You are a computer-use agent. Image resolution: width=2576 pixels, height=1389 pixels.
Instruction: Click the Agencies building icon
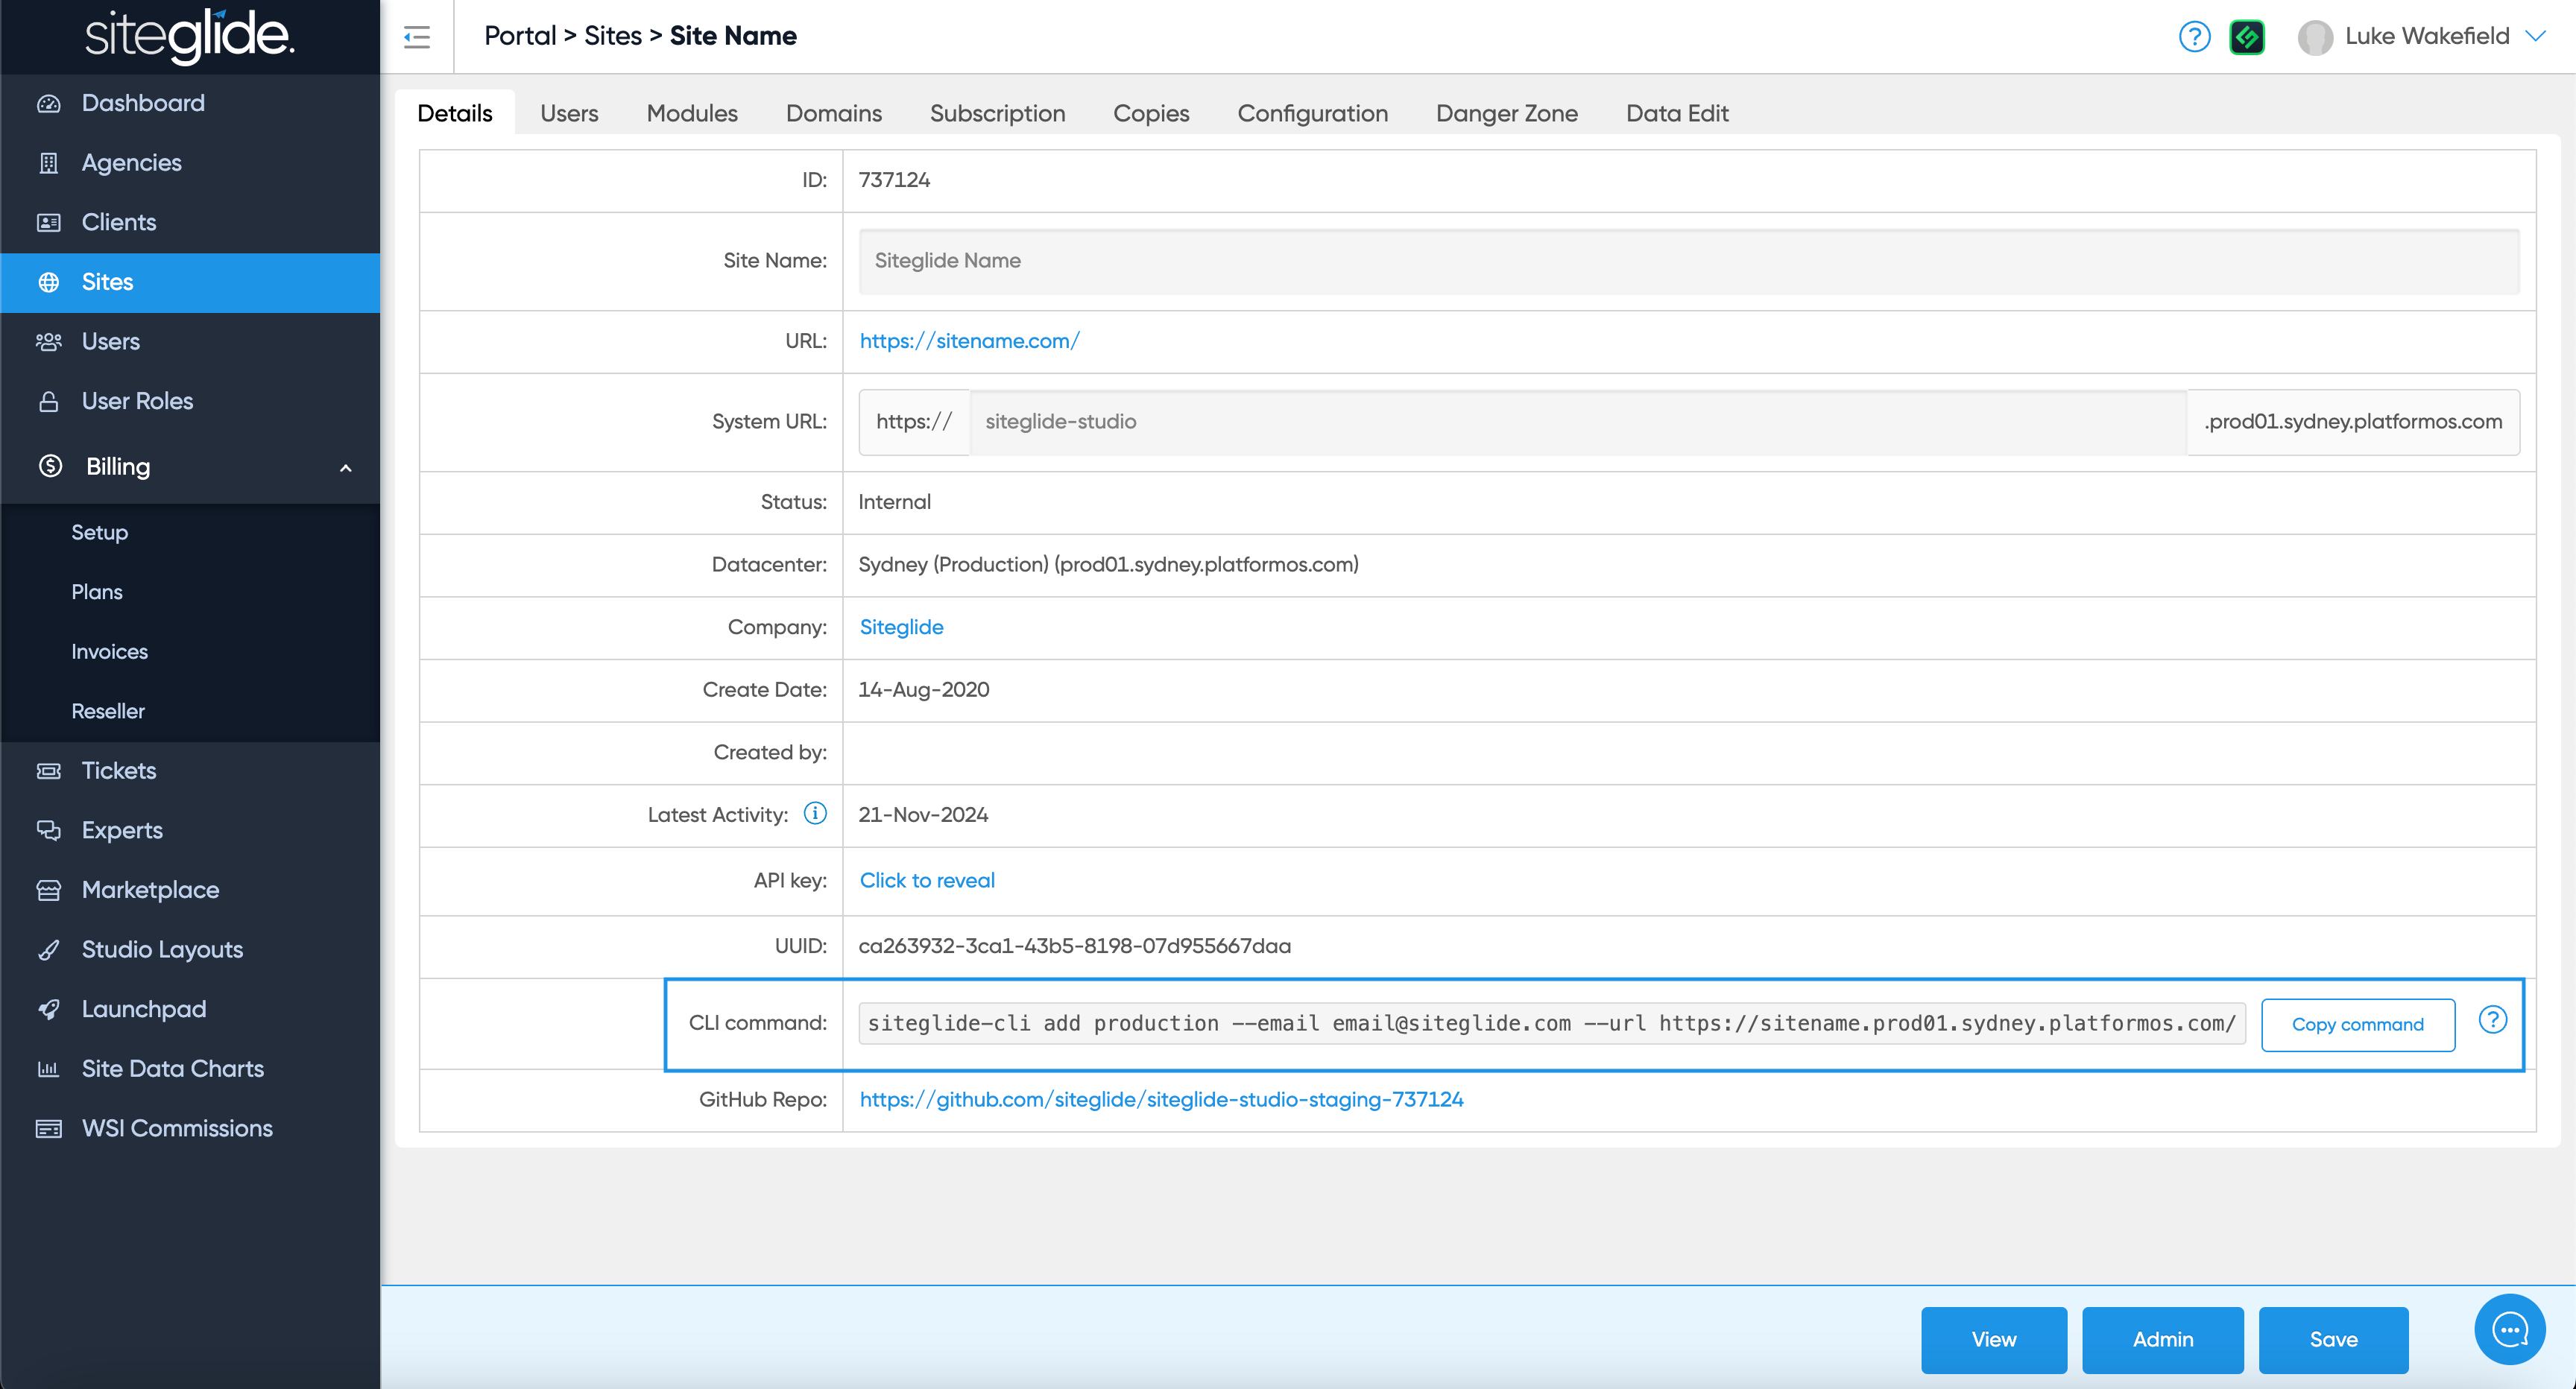(48, 163)
